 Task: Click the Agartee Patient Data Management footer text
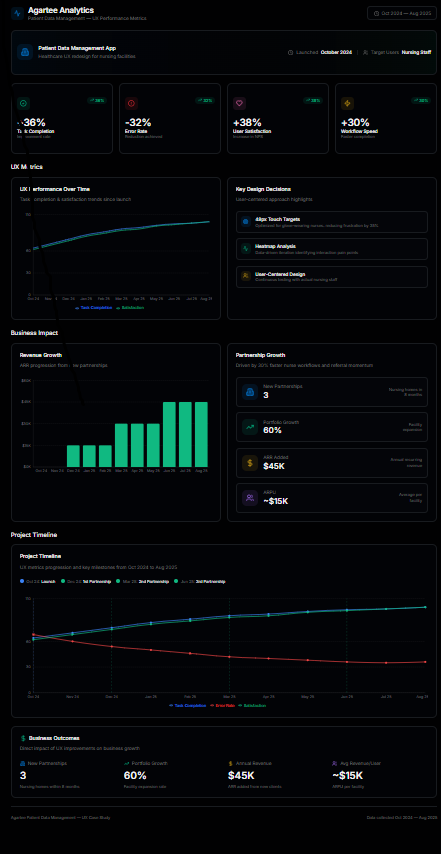(60, 818)
